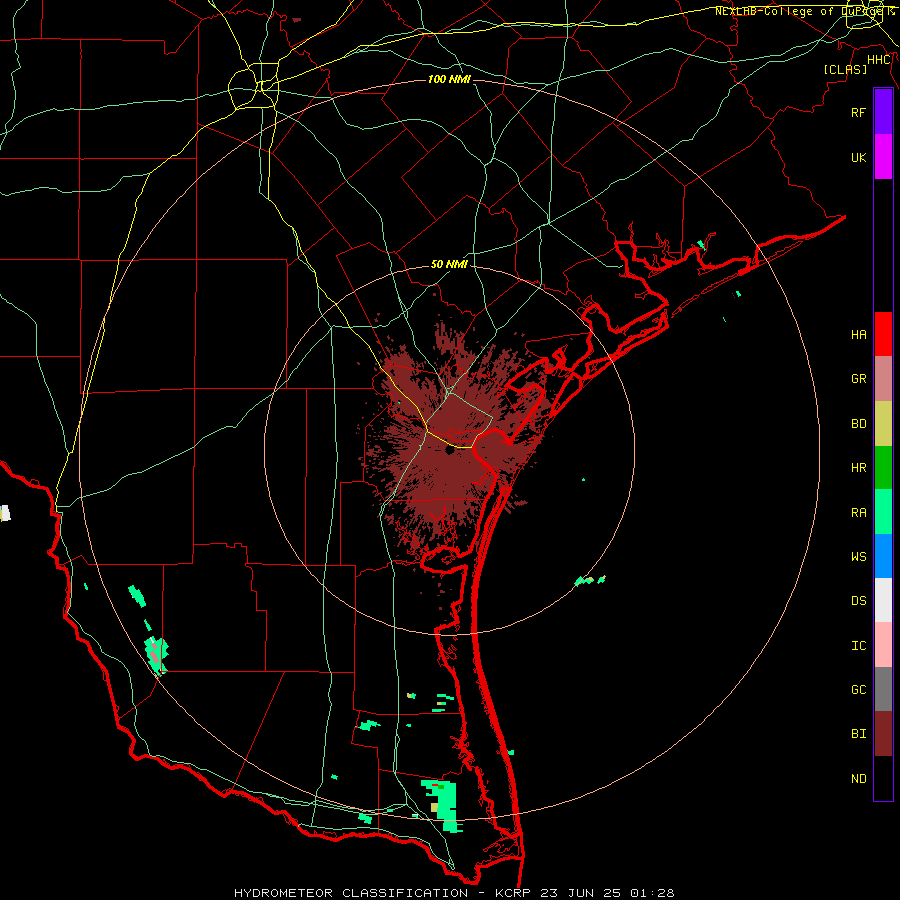
Task: Click the red HA legend swatch
Action: click(883, 334)
